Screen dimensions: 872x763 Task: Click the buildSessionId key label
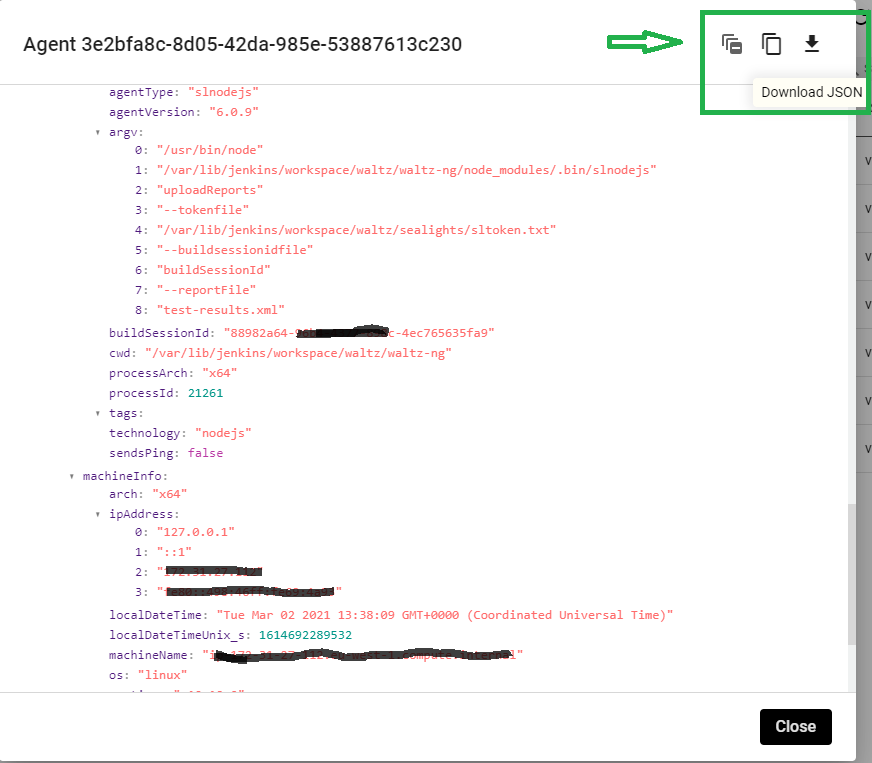(x=161, y=332)
